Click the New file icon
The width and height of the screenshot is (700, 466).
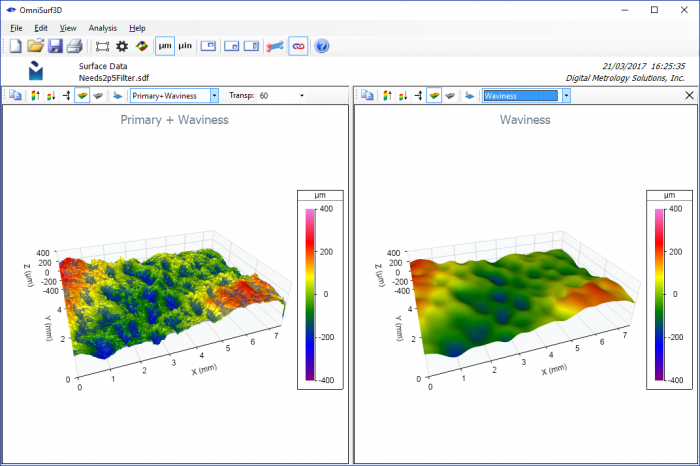(x=16, y=46)
